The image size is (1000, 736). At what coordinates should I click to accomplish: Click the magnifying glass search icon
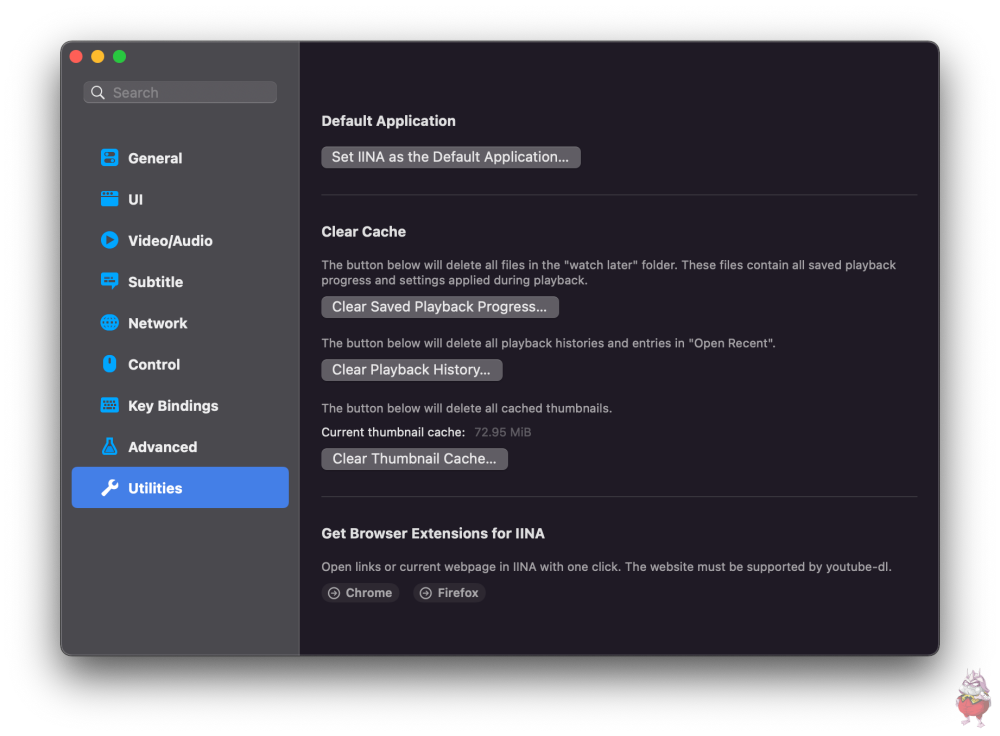98,92
